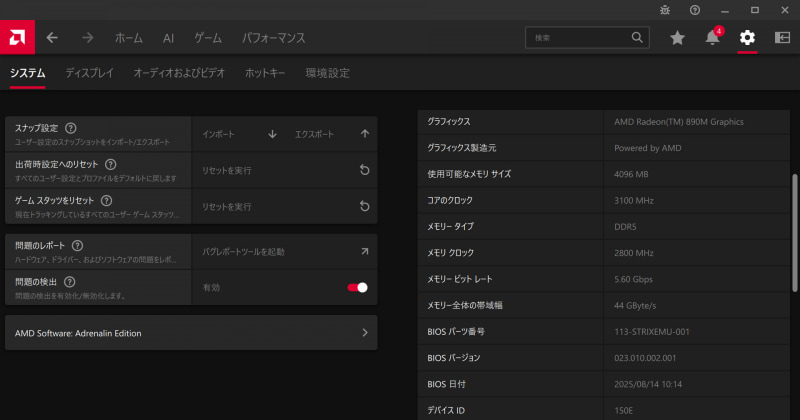Open the AI menu
The image size is (800, 420).
coord(168,38)
